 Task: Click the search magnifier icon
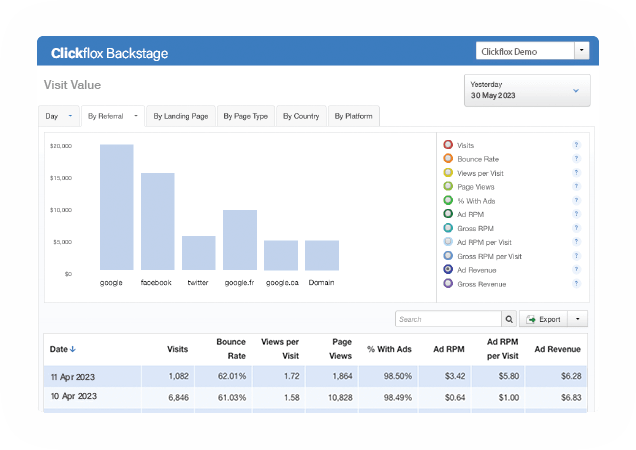[509, 319]
